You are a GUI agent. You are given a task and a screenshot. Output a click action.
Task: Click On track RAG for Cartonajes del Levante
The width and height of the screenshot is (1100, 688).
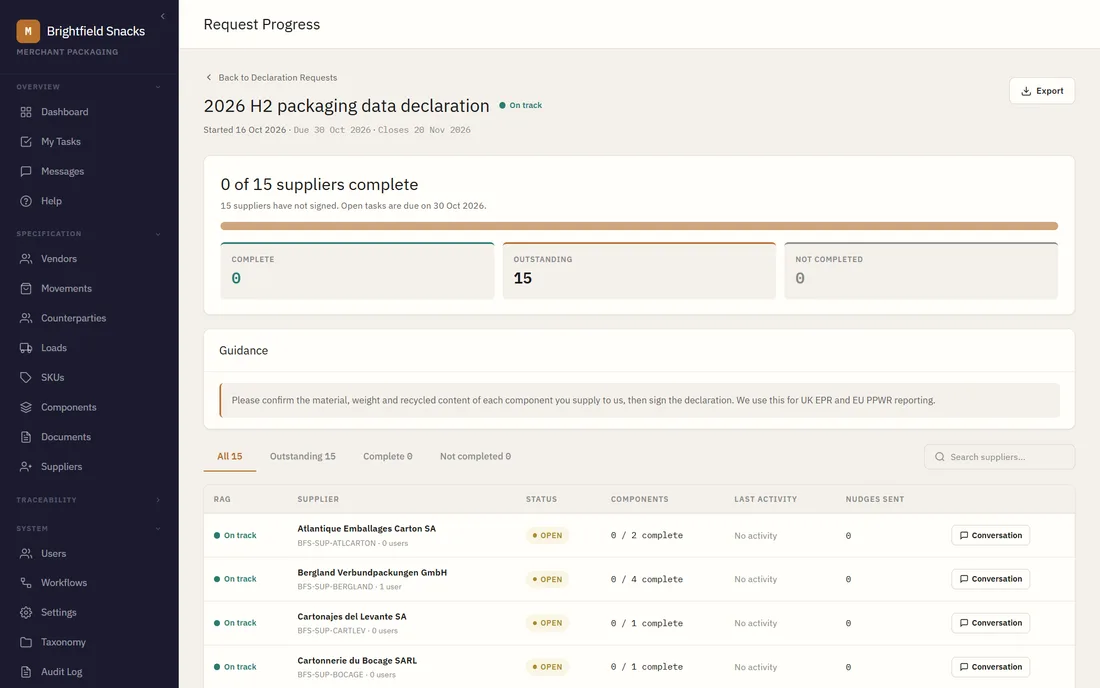tap(235, 623)
